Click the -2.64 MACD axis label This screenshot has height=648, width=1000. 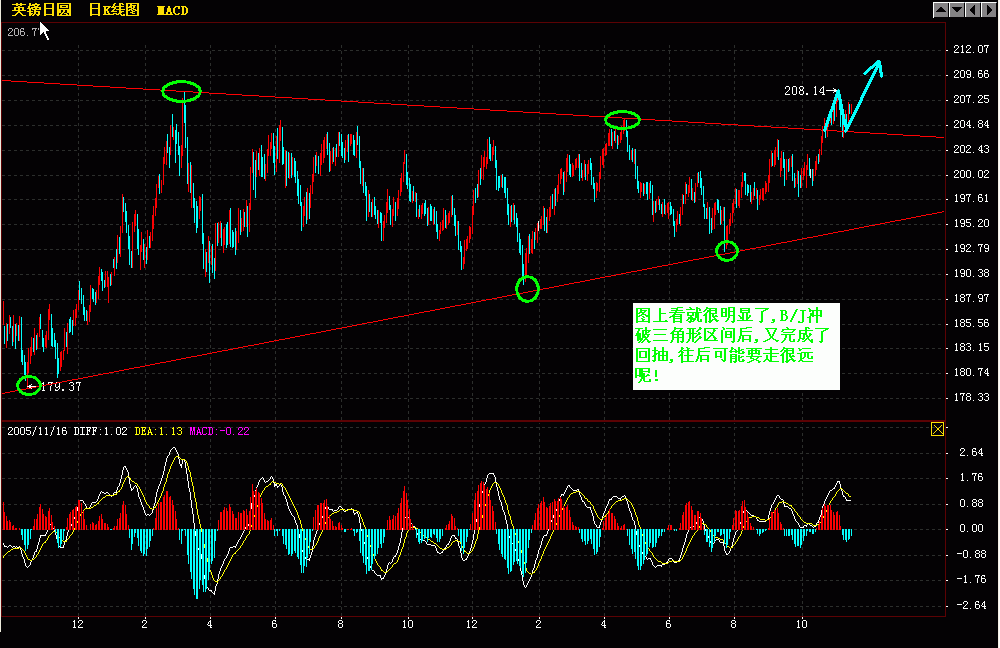pos(969,605)
